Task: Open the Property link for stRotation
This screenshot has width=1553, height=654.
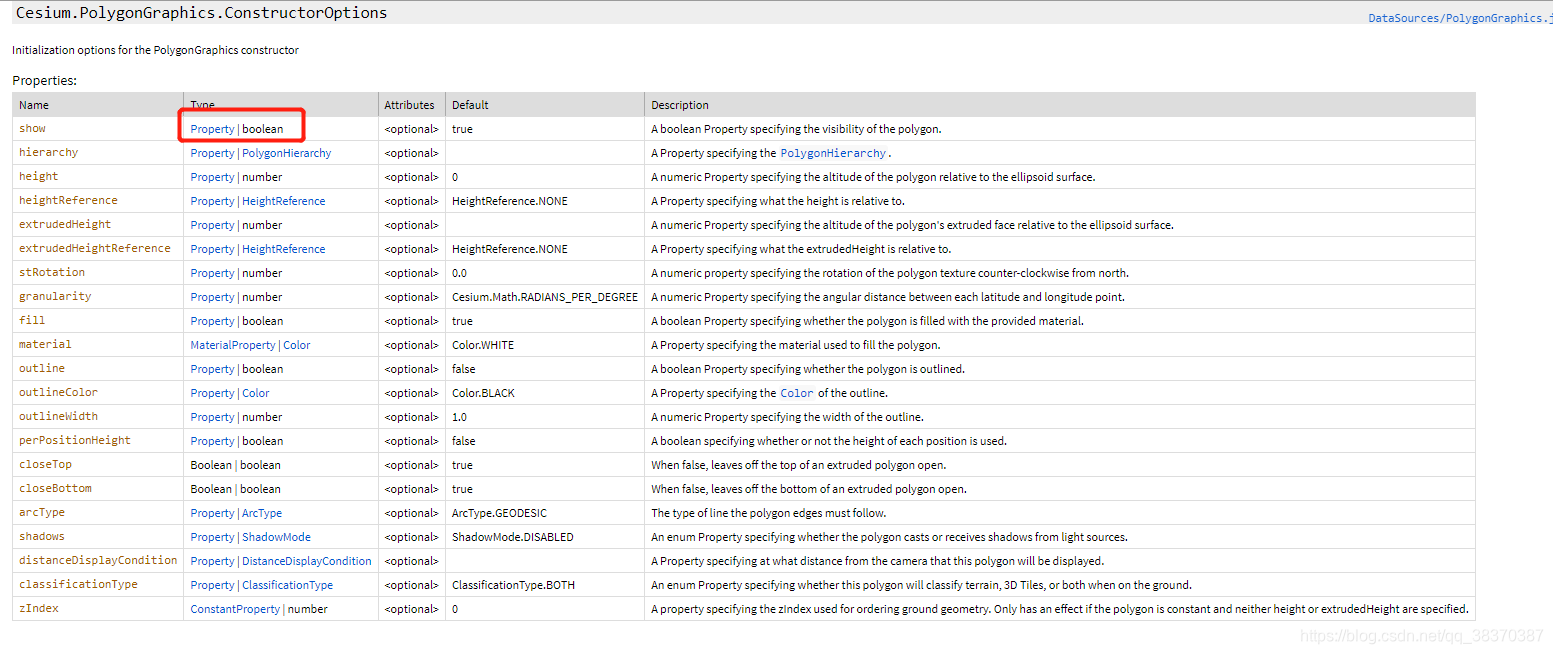Action: pos(211,272)
